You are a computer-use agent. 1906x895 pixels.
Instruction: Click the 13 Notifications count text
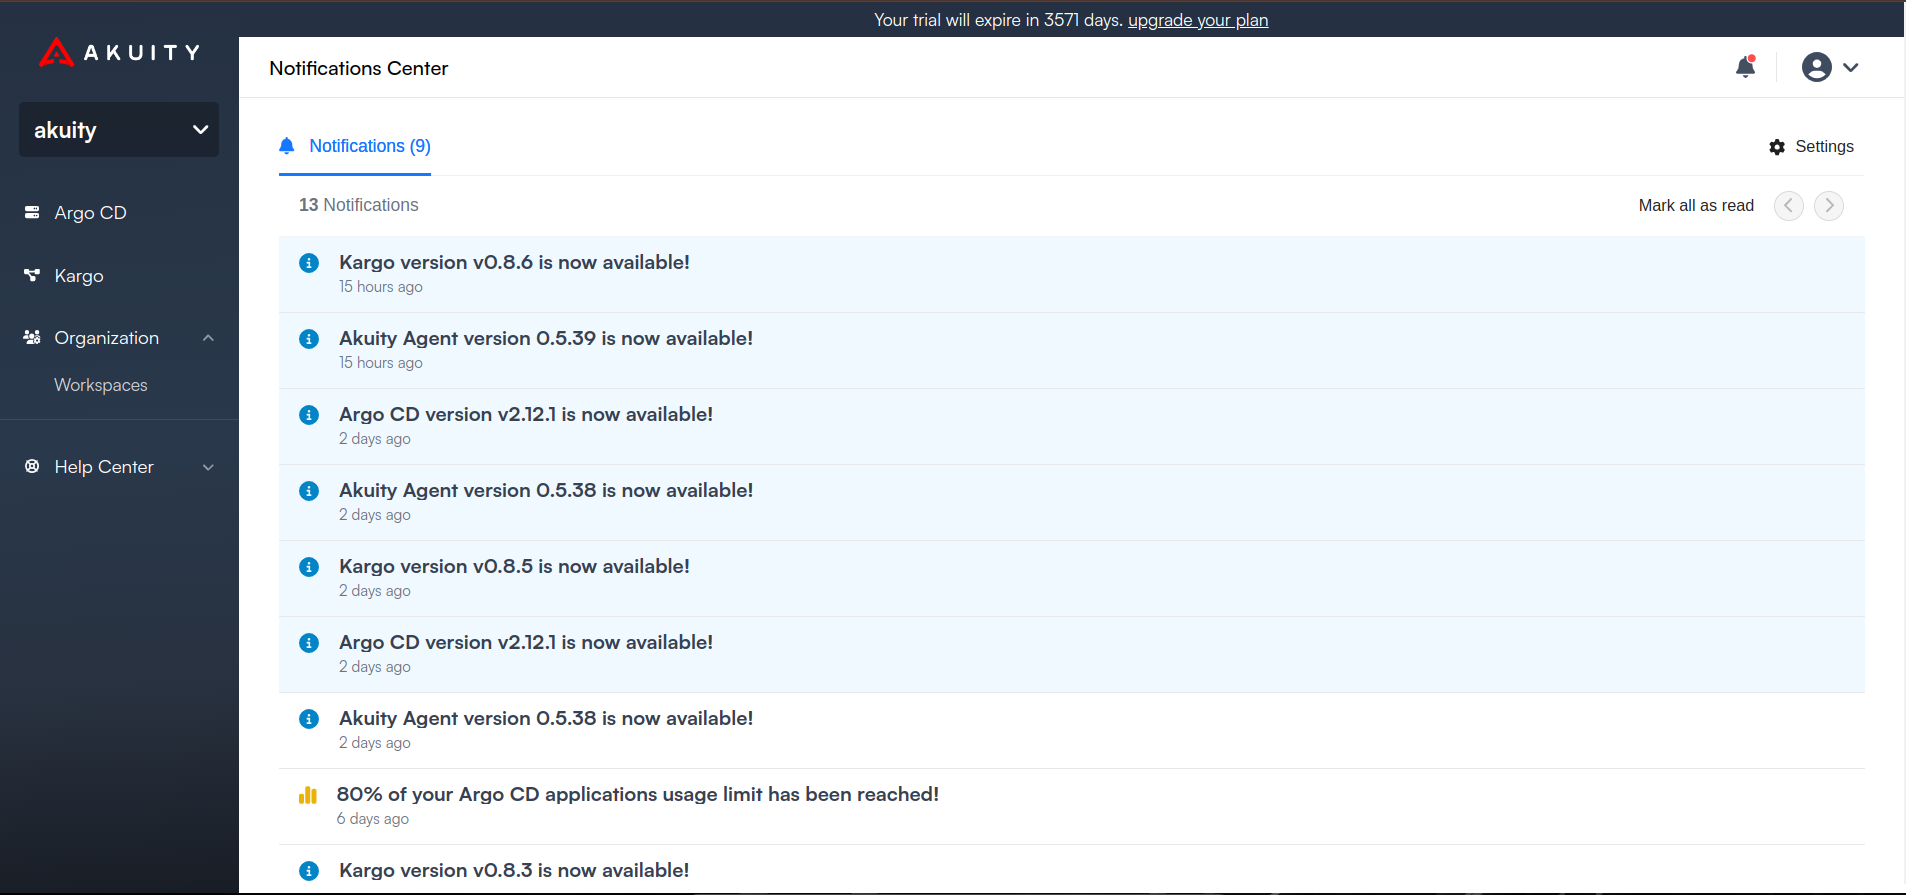pyautogui.click(x=359, y=205)
